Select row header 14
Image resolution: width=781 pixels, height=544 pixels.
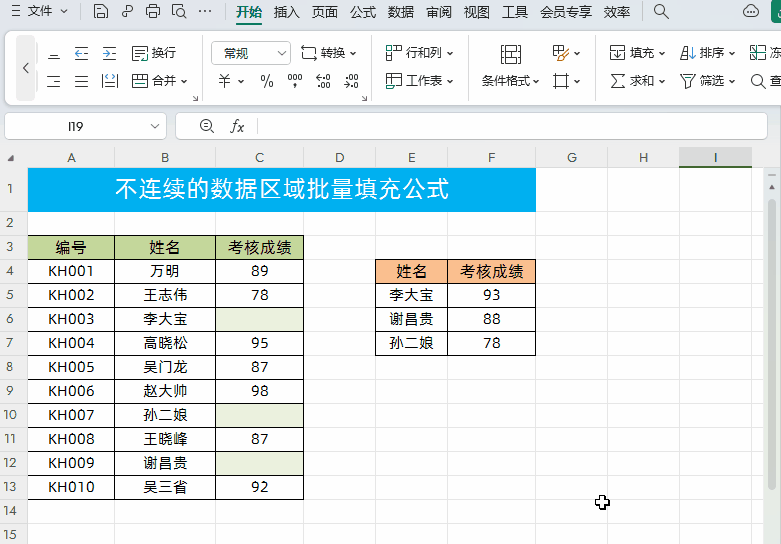10,511
